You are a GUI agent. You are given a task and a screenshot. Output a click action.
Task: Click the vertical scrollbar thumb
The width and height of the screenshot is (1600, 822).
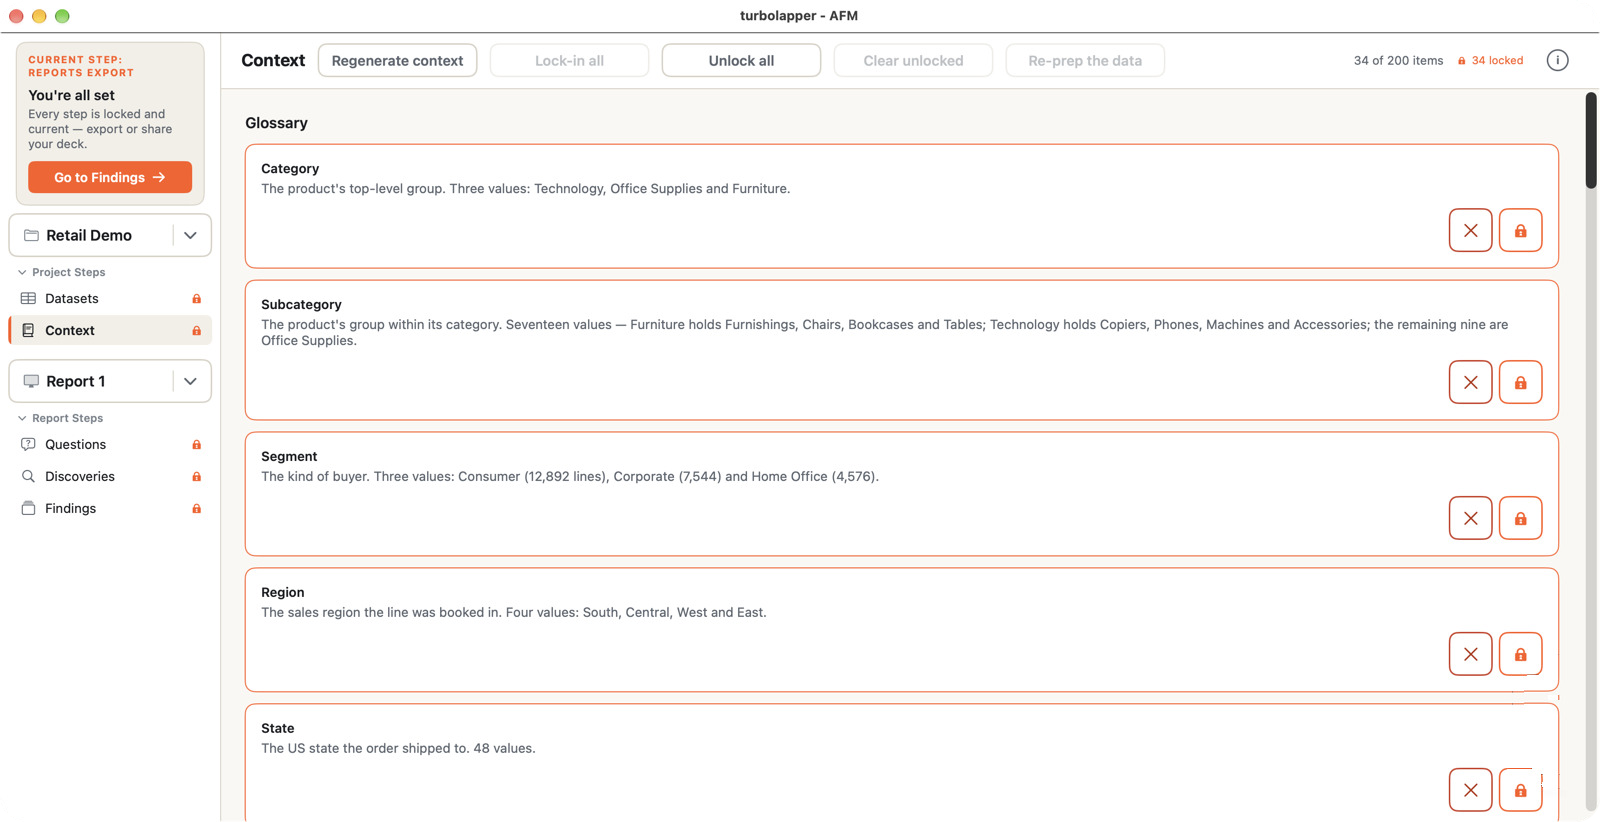pos(1591,140)
